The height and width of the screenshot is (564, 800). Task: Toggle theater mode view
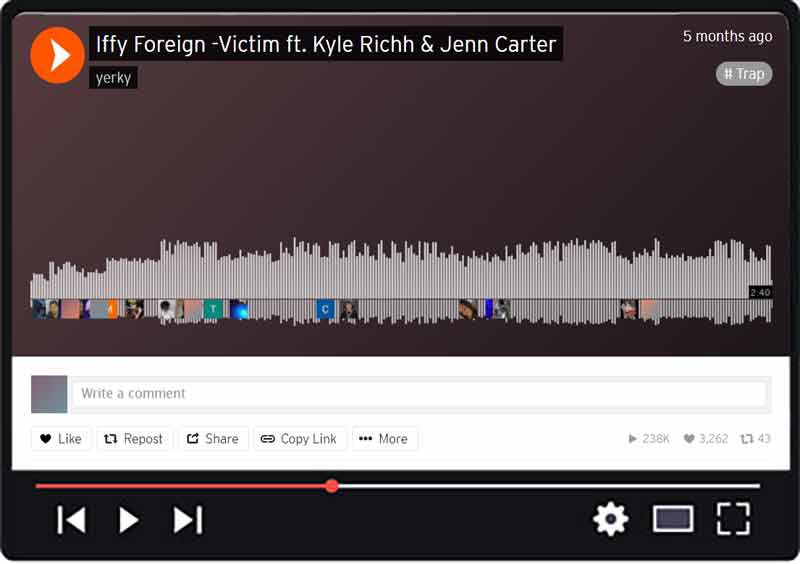[x=673, y=519]
